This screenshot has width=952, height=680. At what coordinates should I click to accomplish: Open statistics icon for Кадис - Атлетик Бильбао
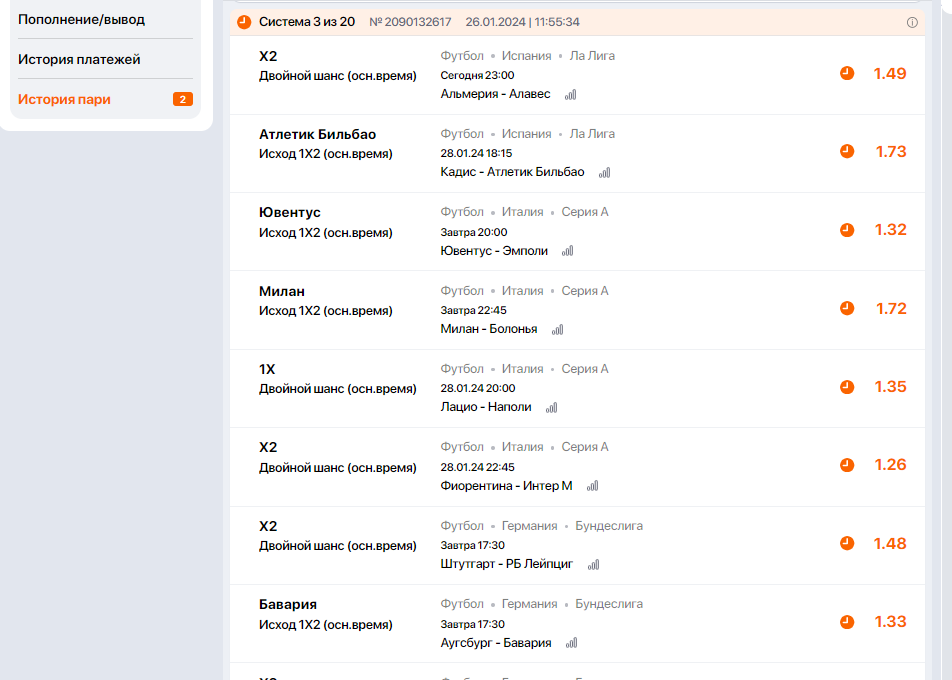click(x=605, y=173)
